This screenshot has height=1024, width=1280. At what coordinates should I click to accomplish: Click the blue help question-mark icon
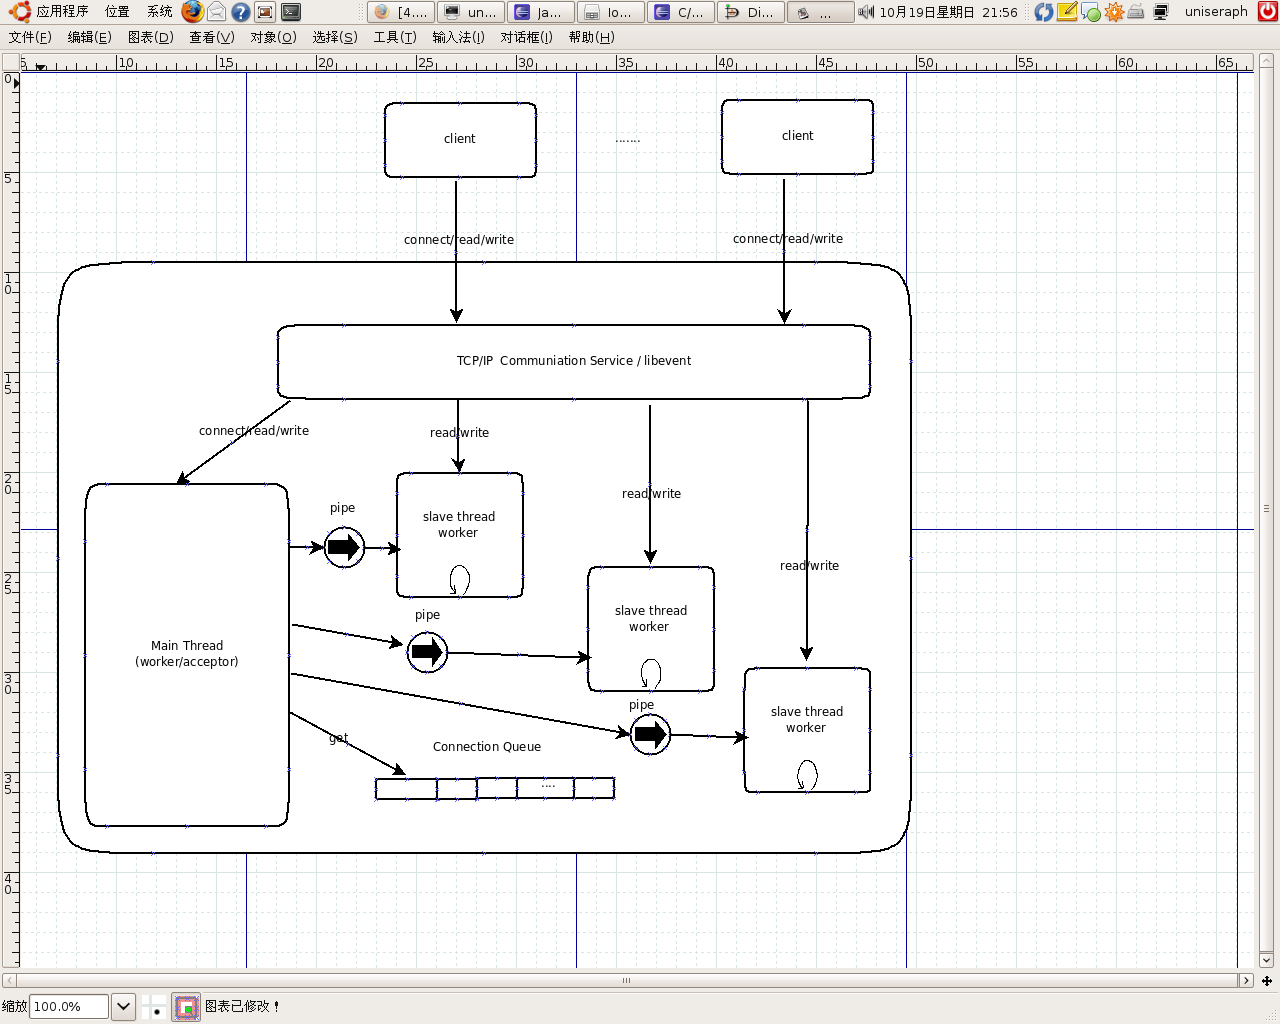[x=241, y=12]
